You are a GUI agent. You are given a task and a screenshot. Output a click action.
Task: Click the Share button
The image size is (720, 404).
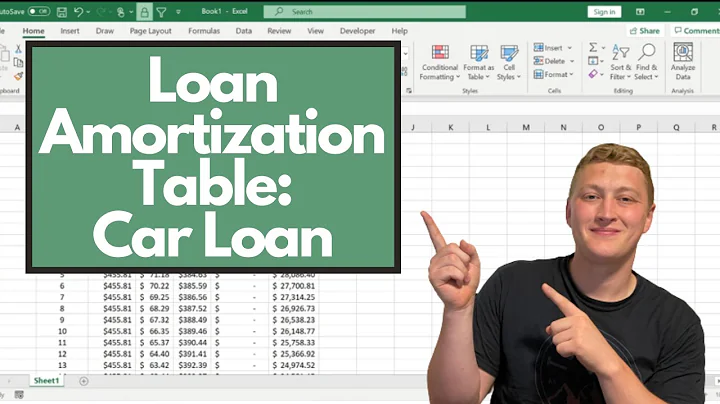point(645,31)
